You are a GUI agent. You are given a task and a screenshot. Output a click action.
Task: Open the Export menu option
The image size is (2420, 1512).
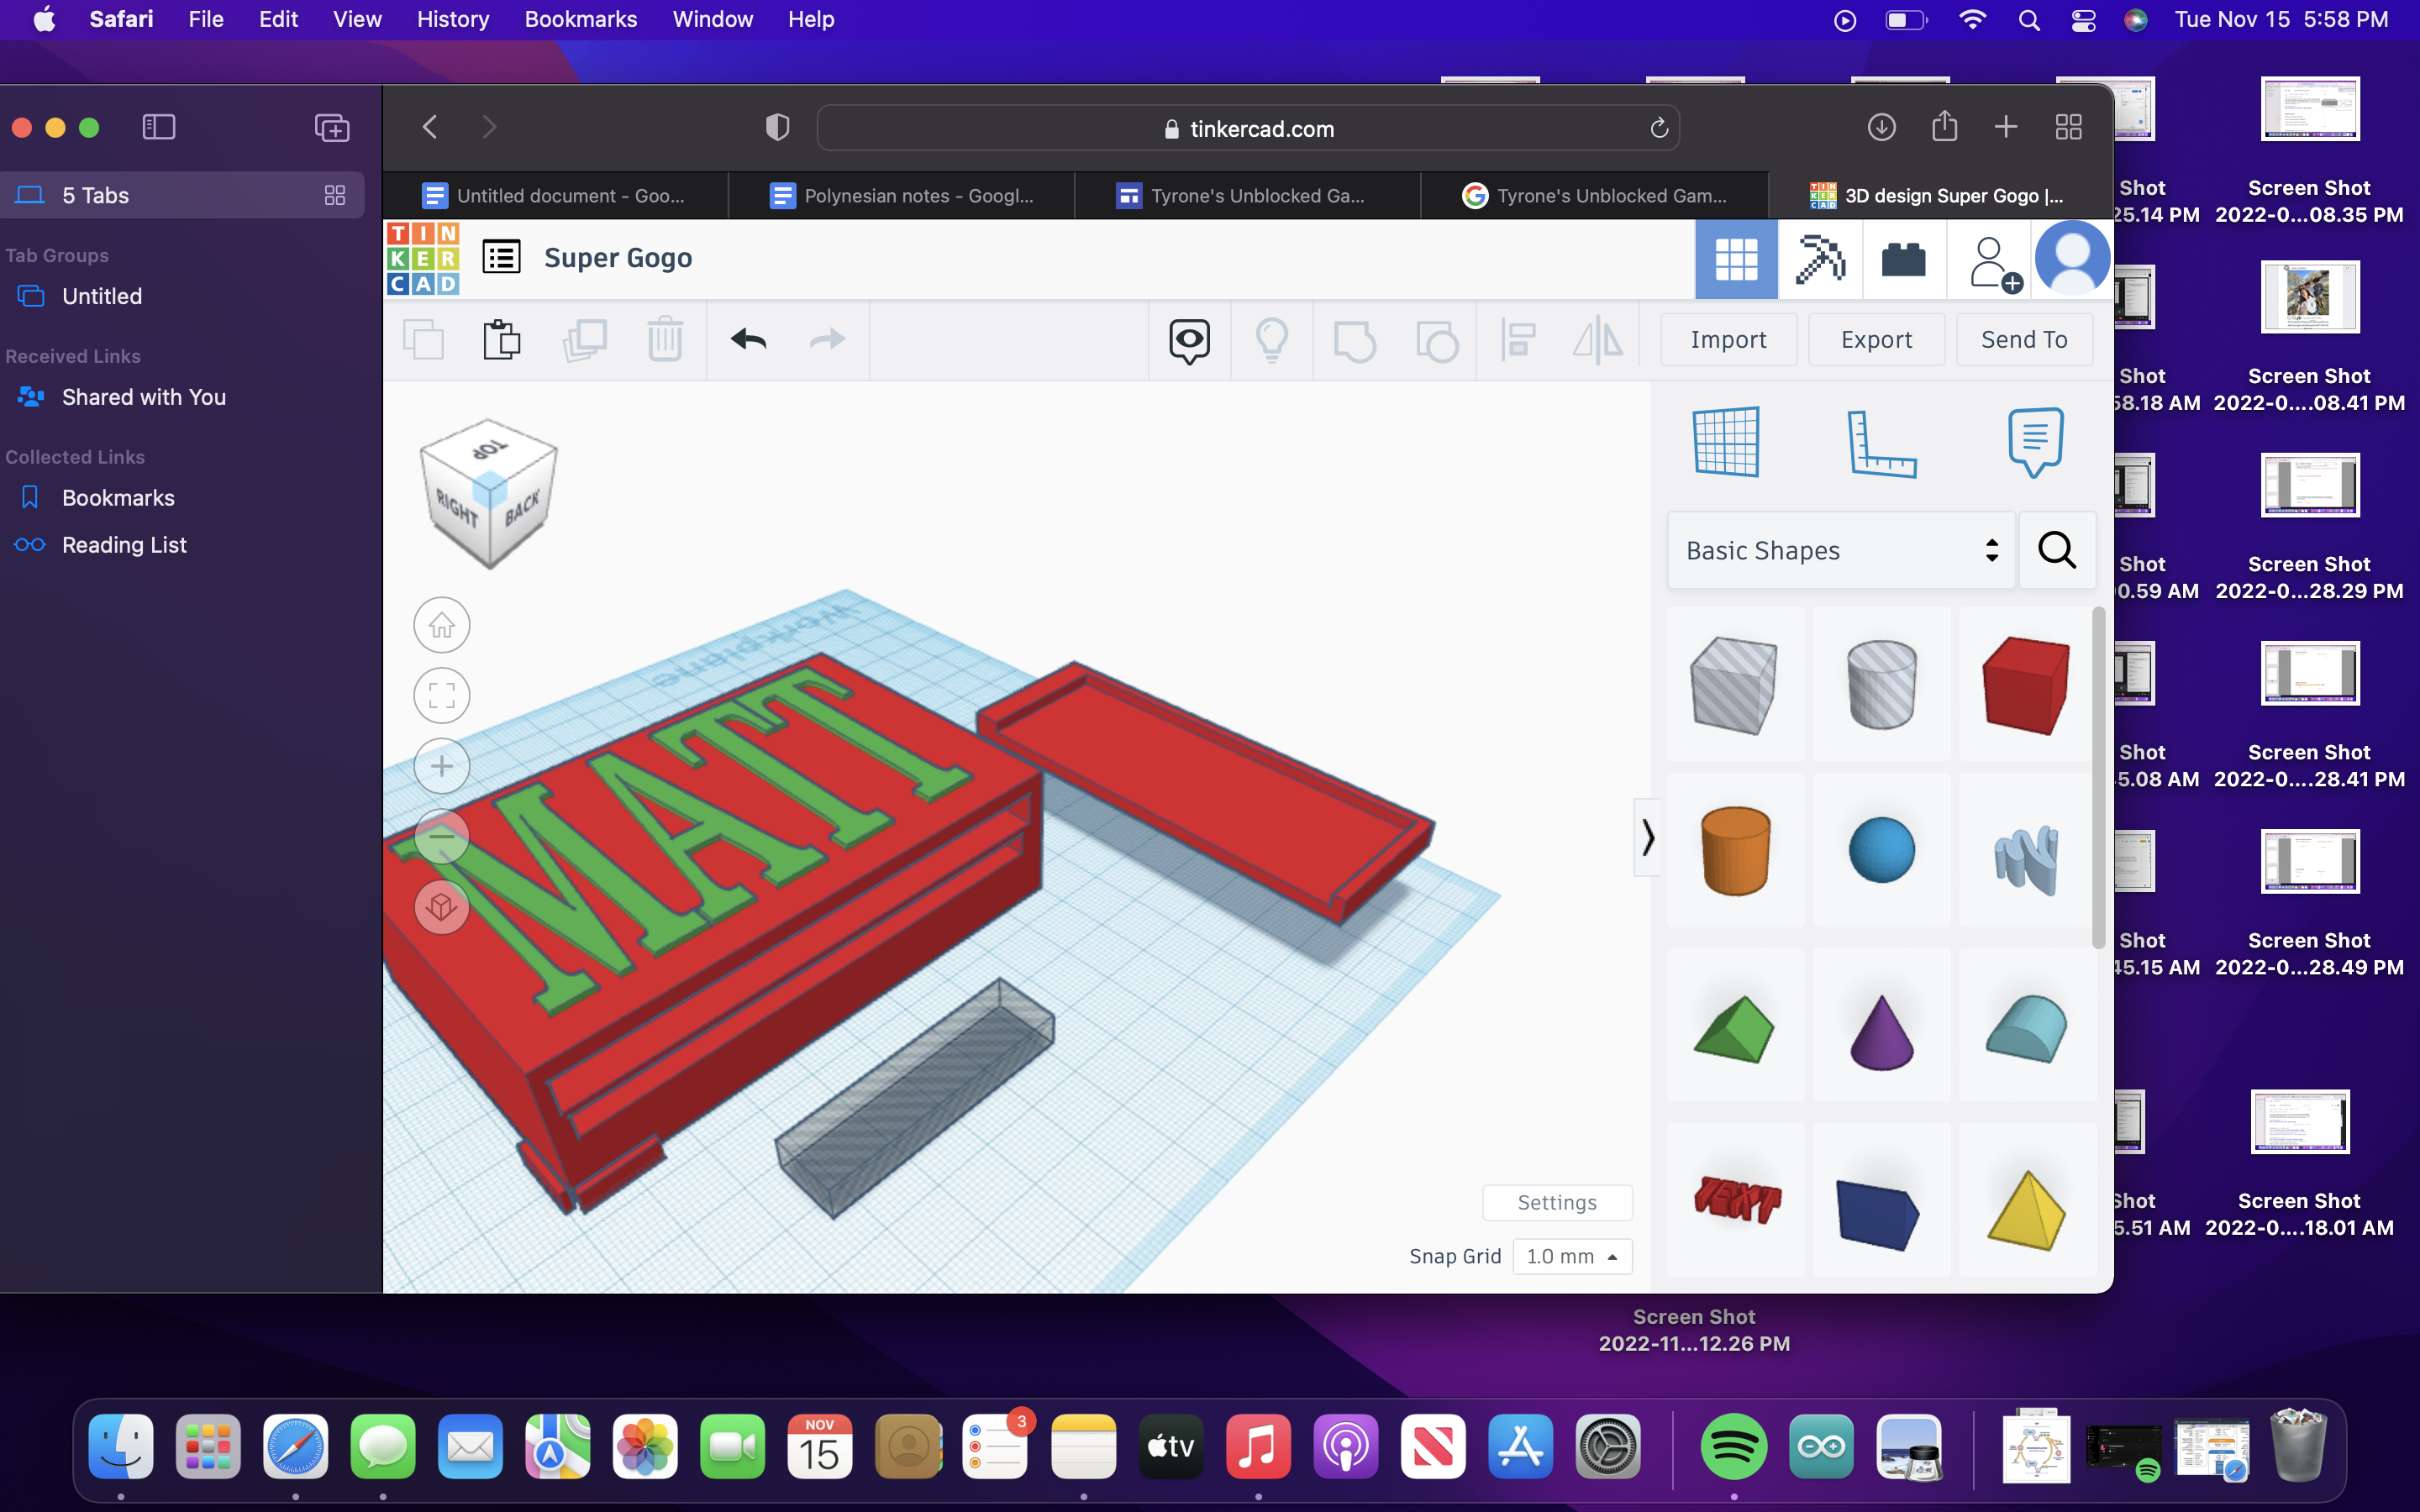[1876, 338]
